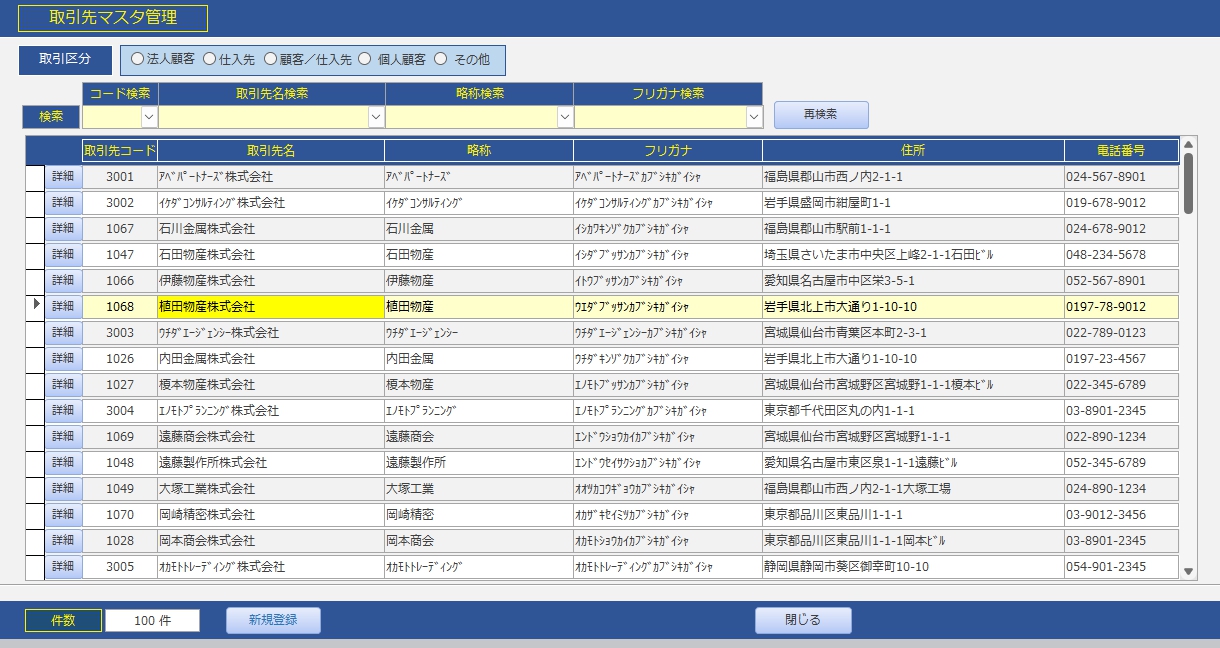Select the 仕入先 radio option
This screenshot has height=648, width=1220.
(x=209, y=60)
